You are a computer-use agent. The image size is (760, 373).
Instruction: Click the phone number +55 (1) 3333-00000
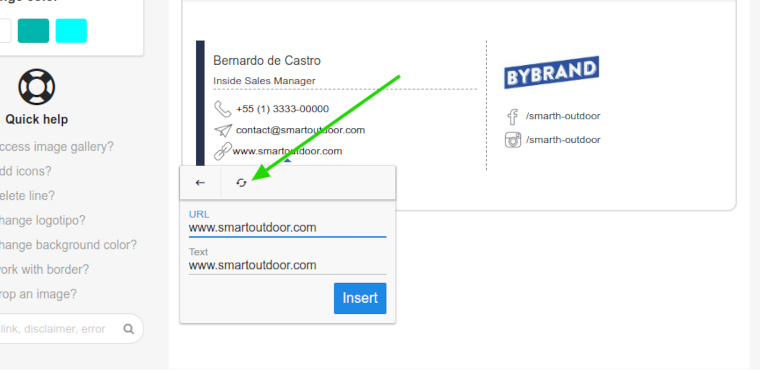(283, 109)
